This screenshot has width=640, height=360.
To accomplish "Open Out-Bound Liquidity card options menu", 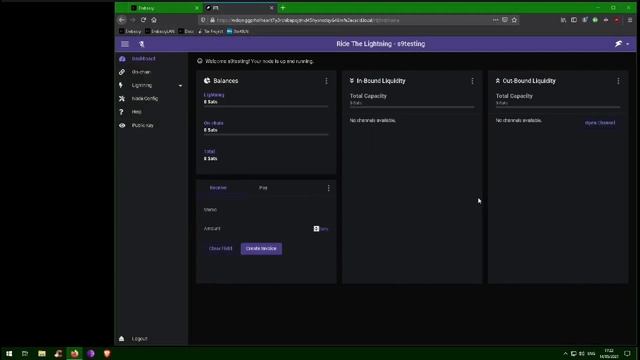I will [618, 81].
